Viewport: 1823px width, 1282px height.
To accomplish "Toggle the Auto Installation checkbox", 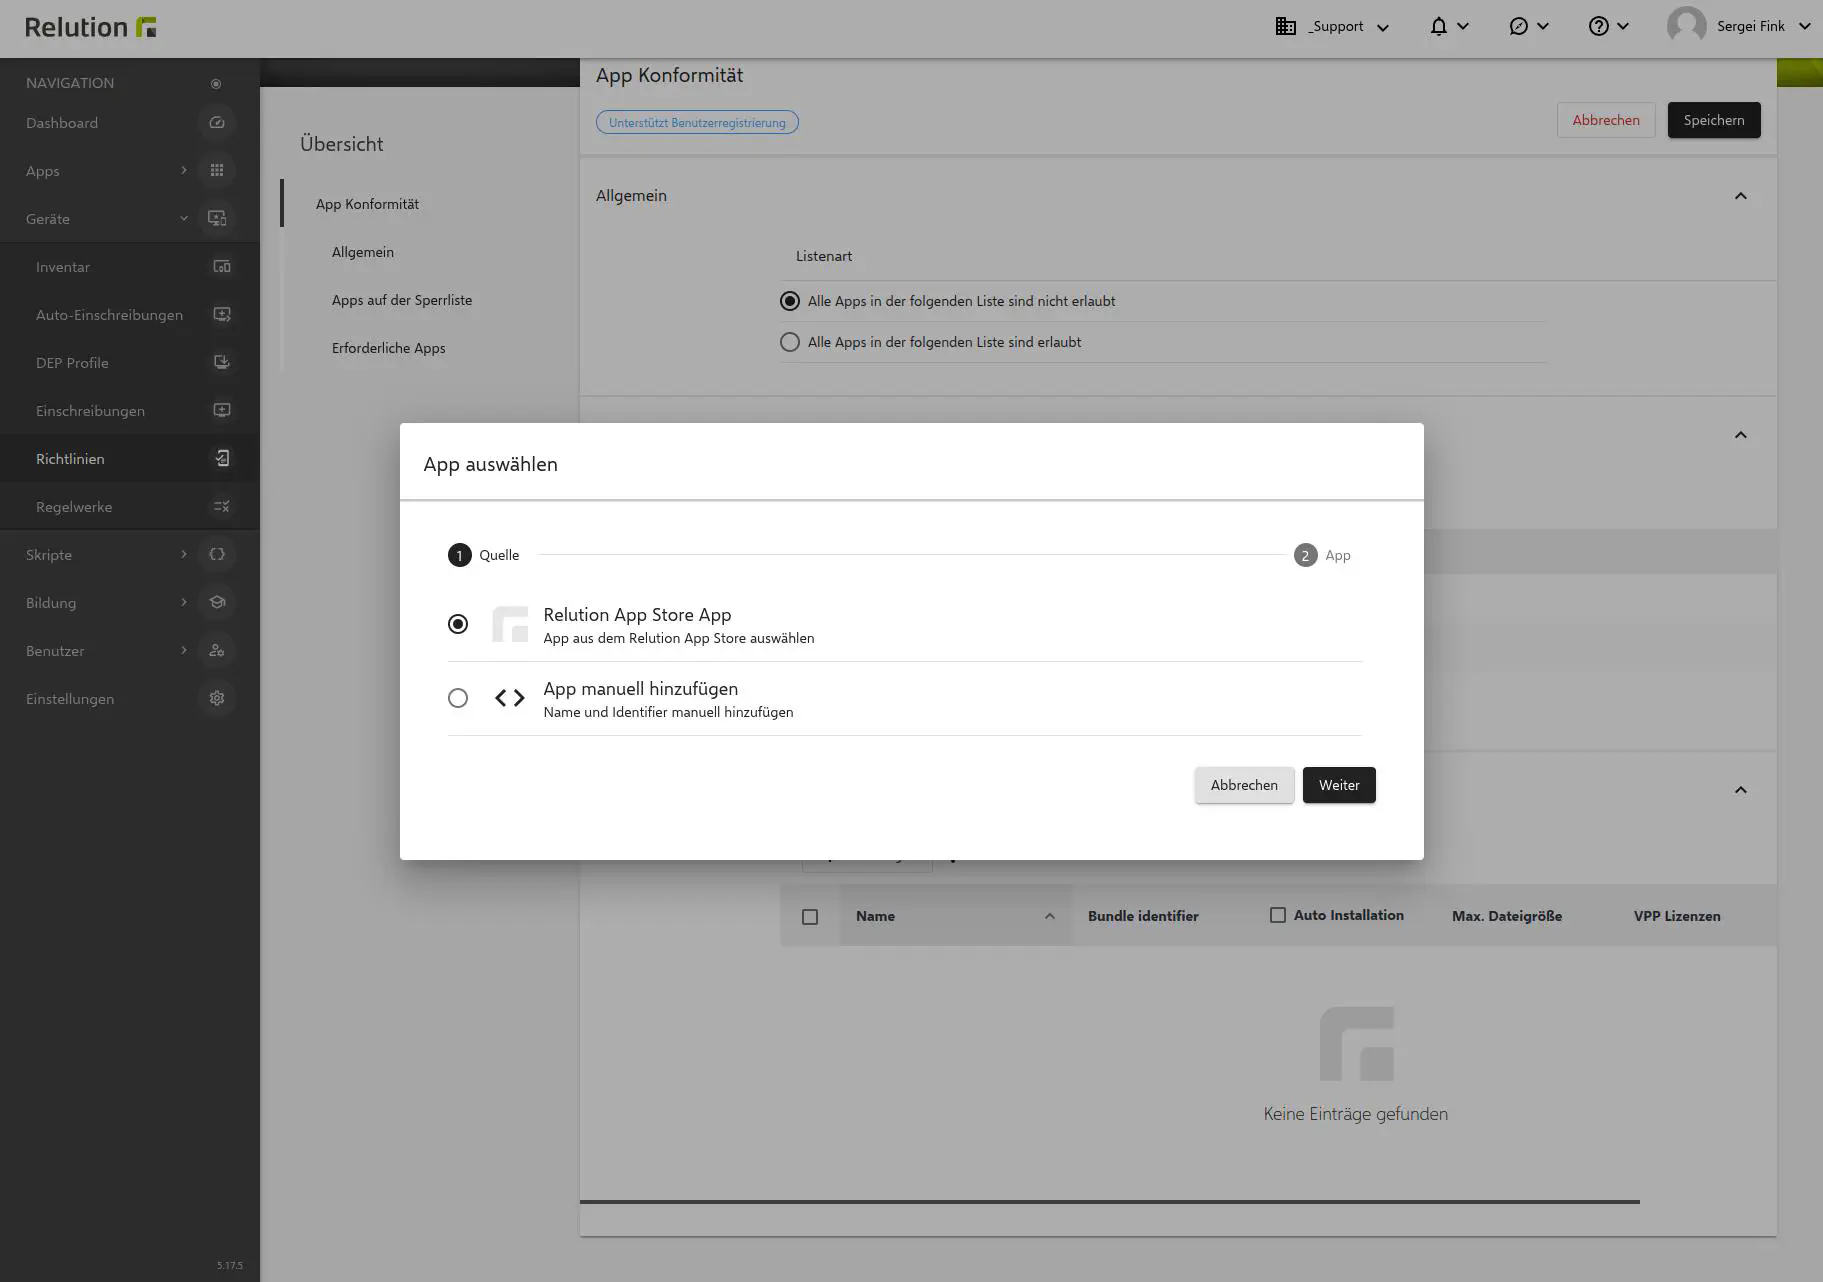I will (x=1277, y=914).
